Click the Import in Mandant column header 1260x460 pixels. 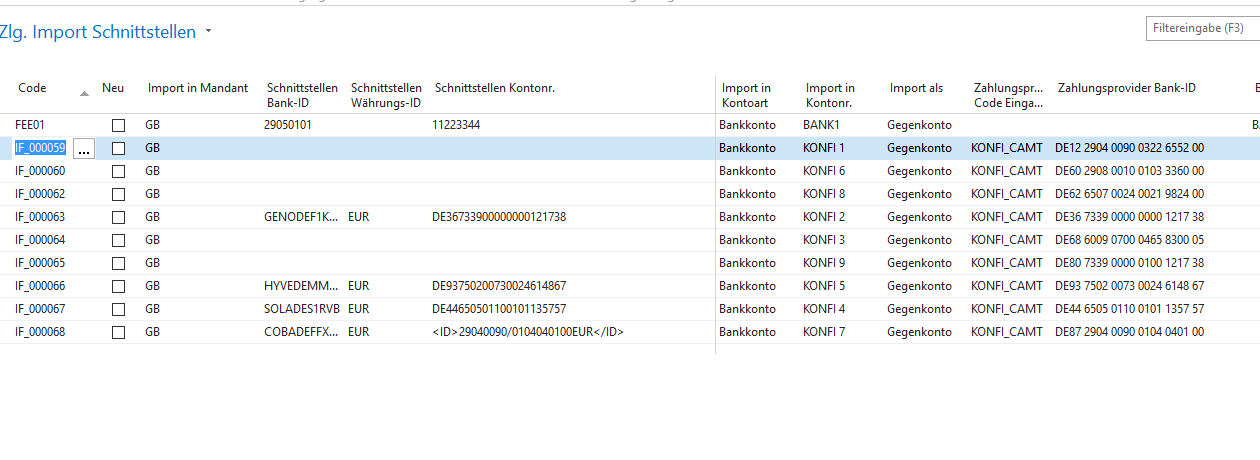point(198,88)
